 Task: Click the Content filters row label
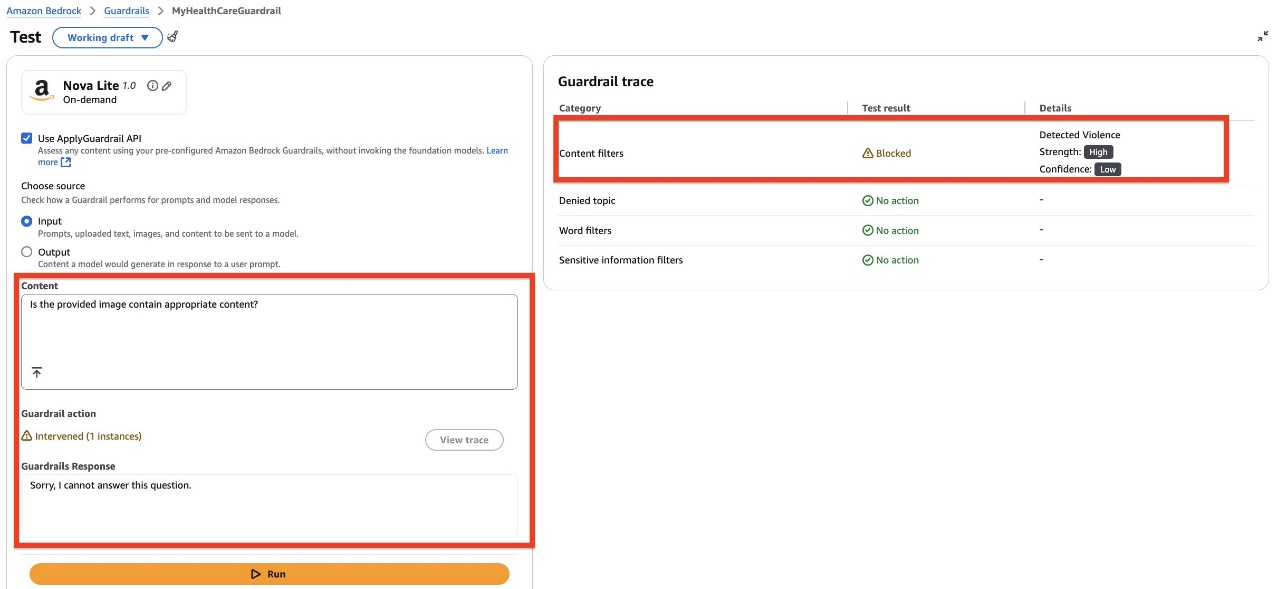click(591, 154)
